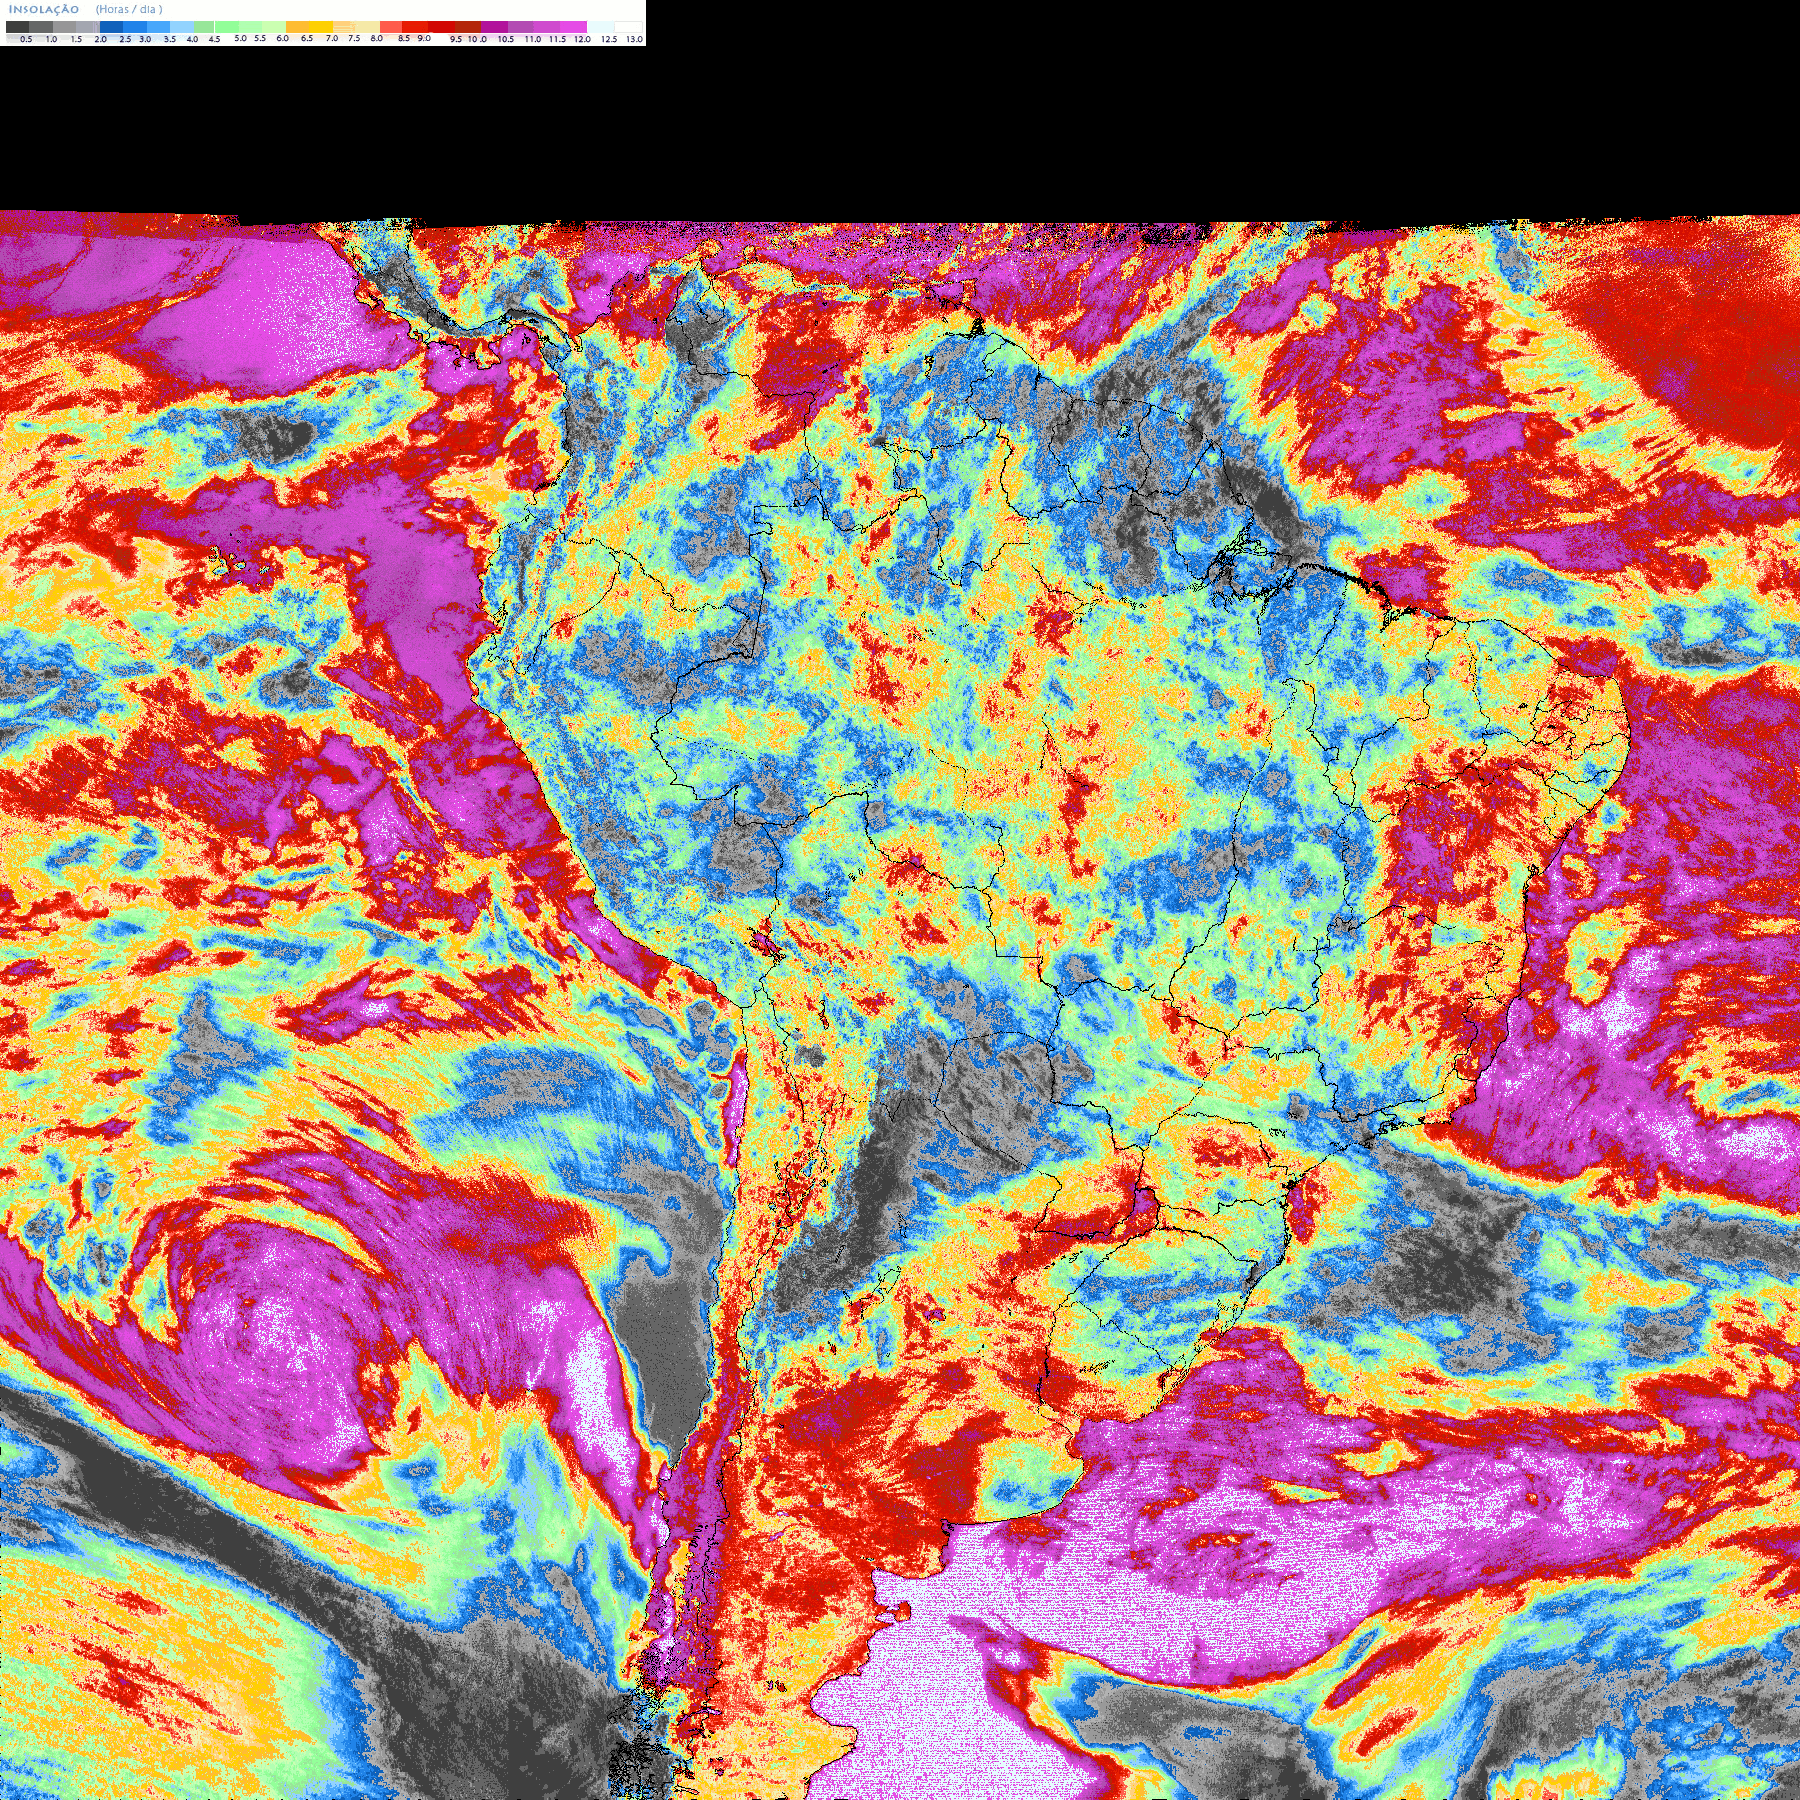Click the 6.0 legend value

(282, 38)
